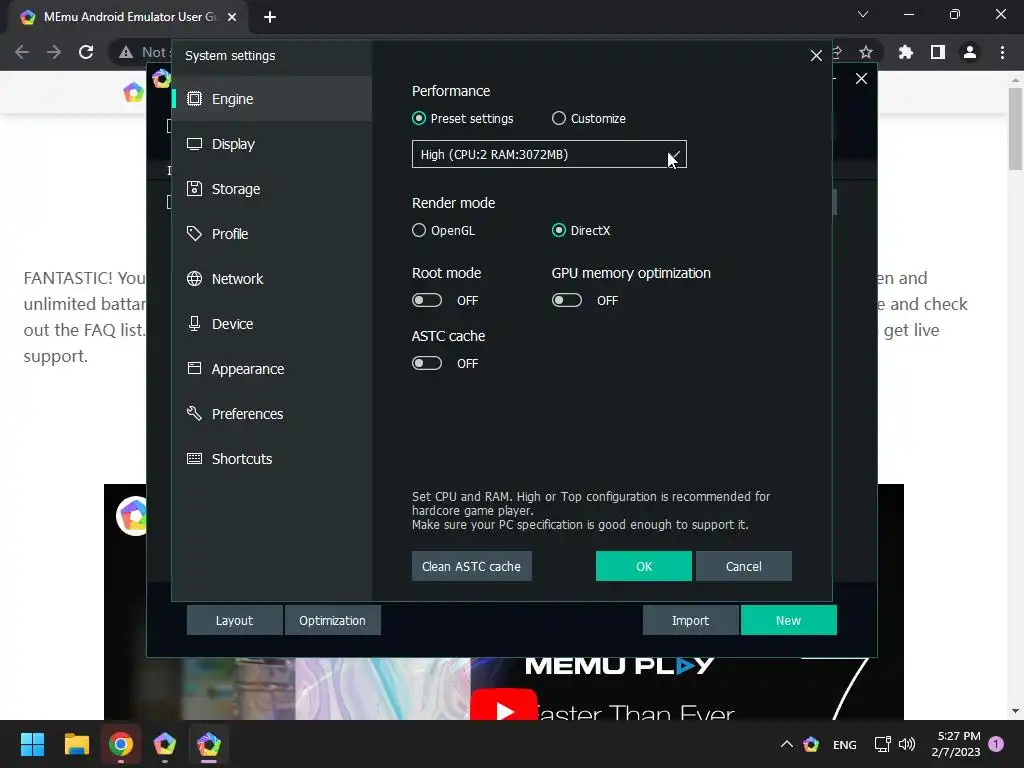The height and width of the screenshot is (768, 1024).
Task: Click the Clean ASTC cache button
Action: [472, 566]
